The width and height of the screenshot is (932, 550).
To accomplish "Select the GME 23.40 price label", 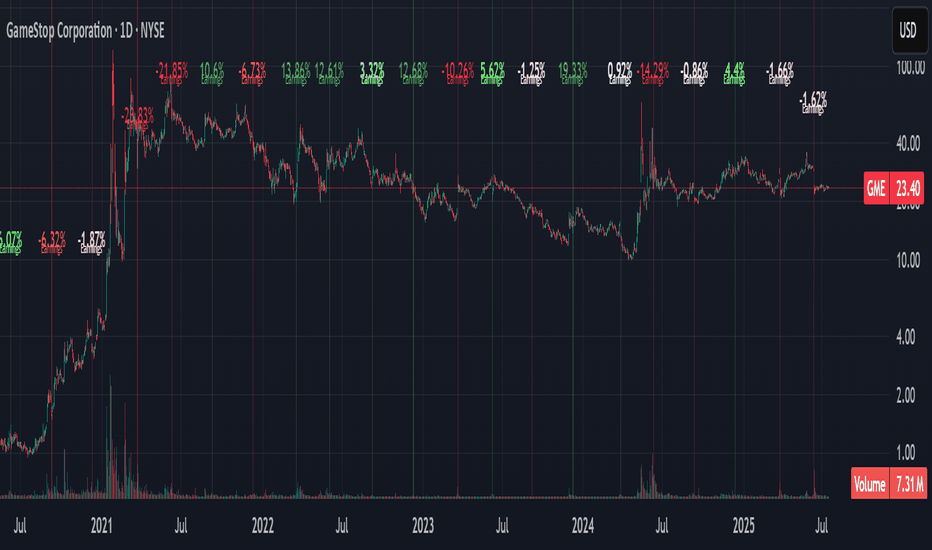I will click(894, 188).
